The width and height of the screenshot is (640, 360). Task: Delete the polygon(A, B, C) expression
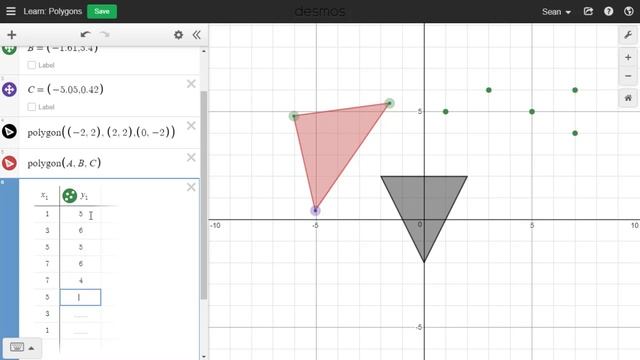point(191,158)
